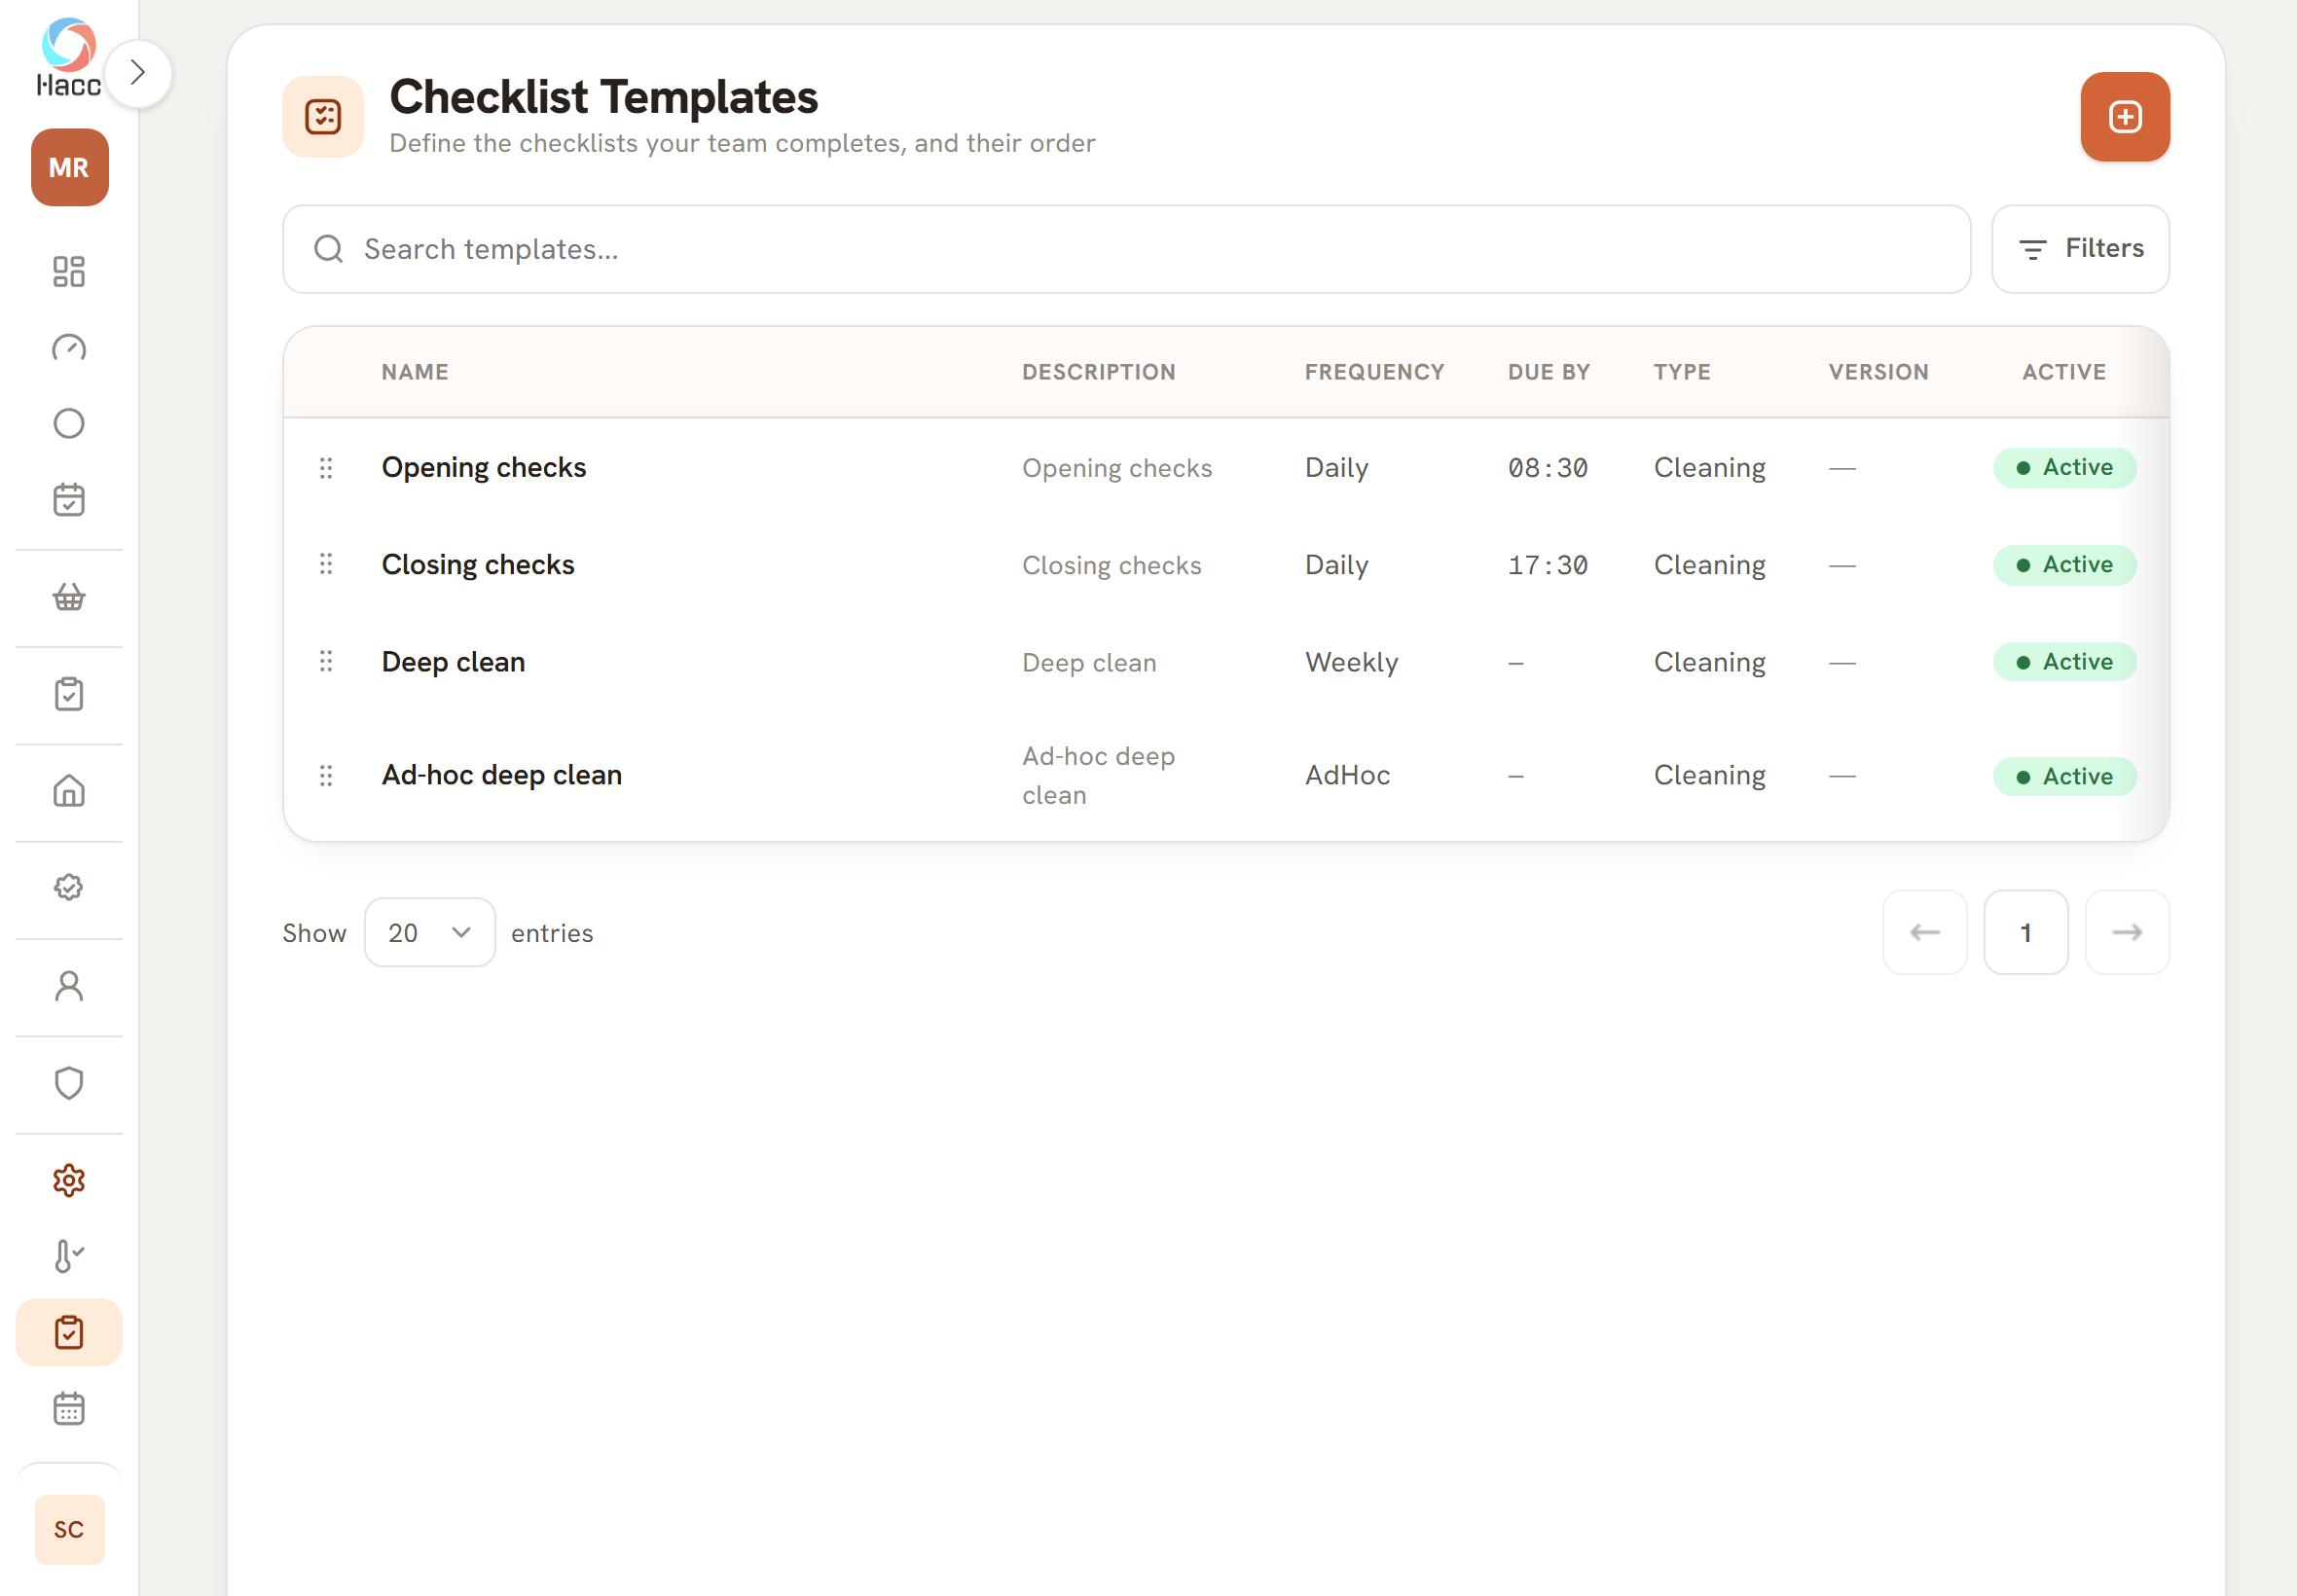The height and width of the screenshot is (1596, 2297).
Task: Open the SC user avatar
Action: [69, 1529]
